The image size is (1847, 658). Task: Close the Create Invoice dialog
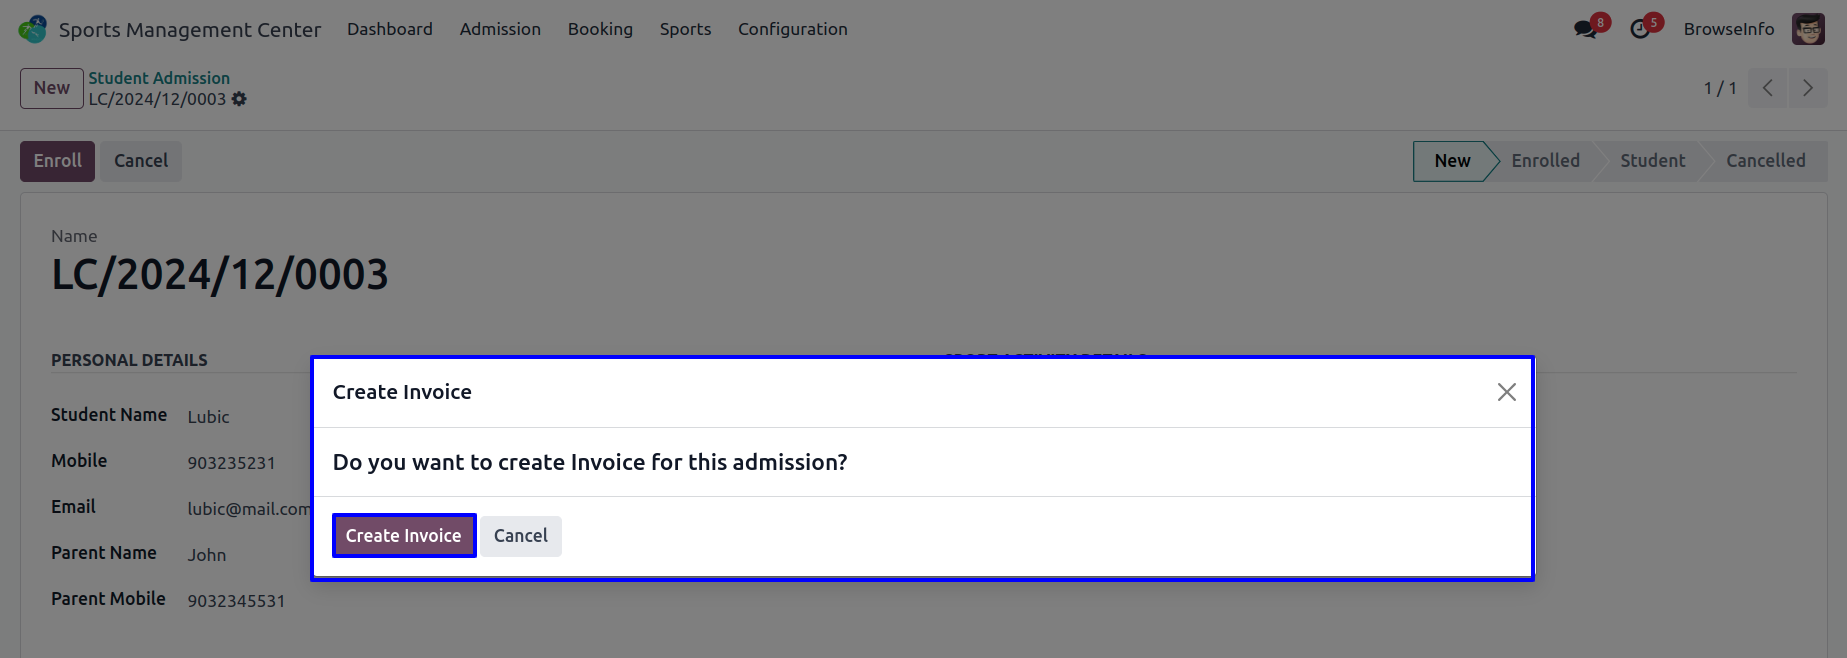coord(1507,392)
